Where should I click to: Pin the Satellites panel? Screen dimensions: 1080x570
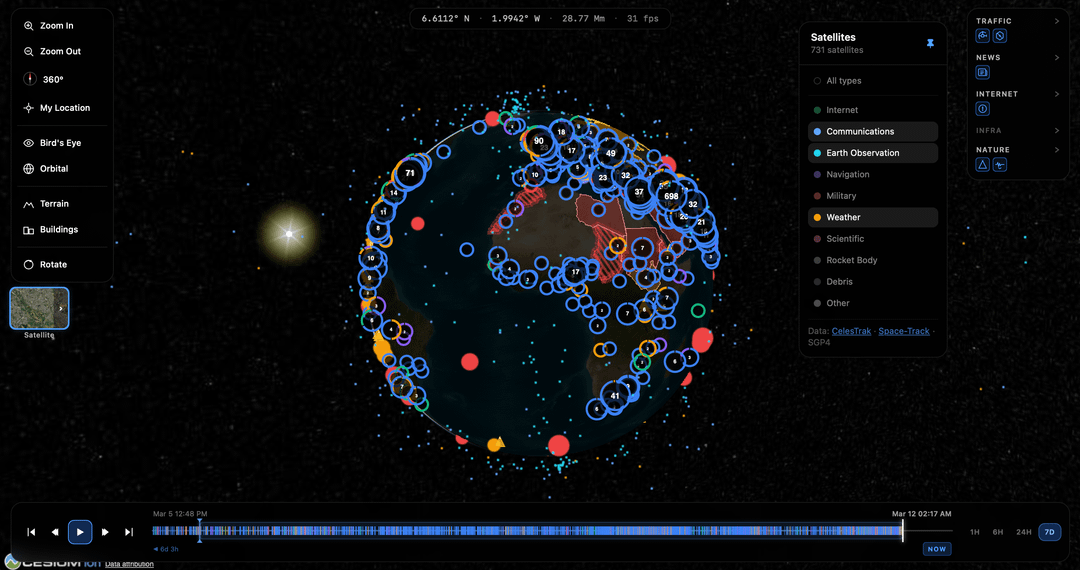click(930, 43)
